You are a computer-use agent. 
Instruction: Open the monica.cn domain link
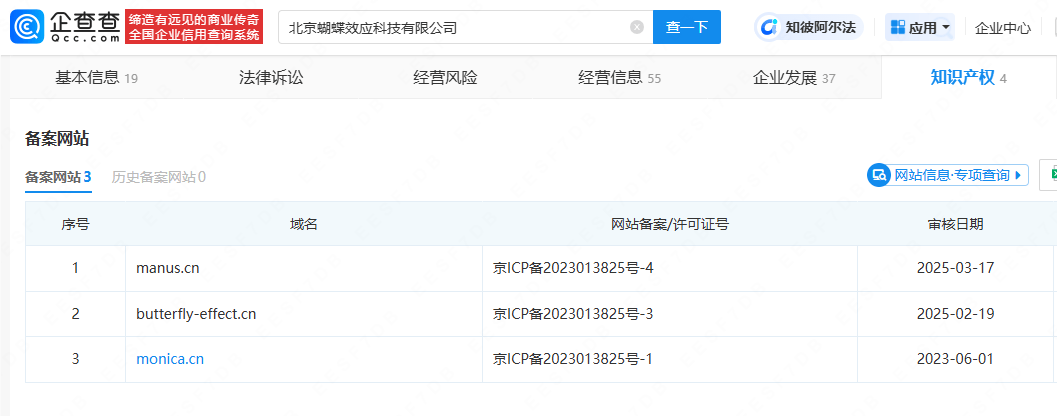[170, 359]
